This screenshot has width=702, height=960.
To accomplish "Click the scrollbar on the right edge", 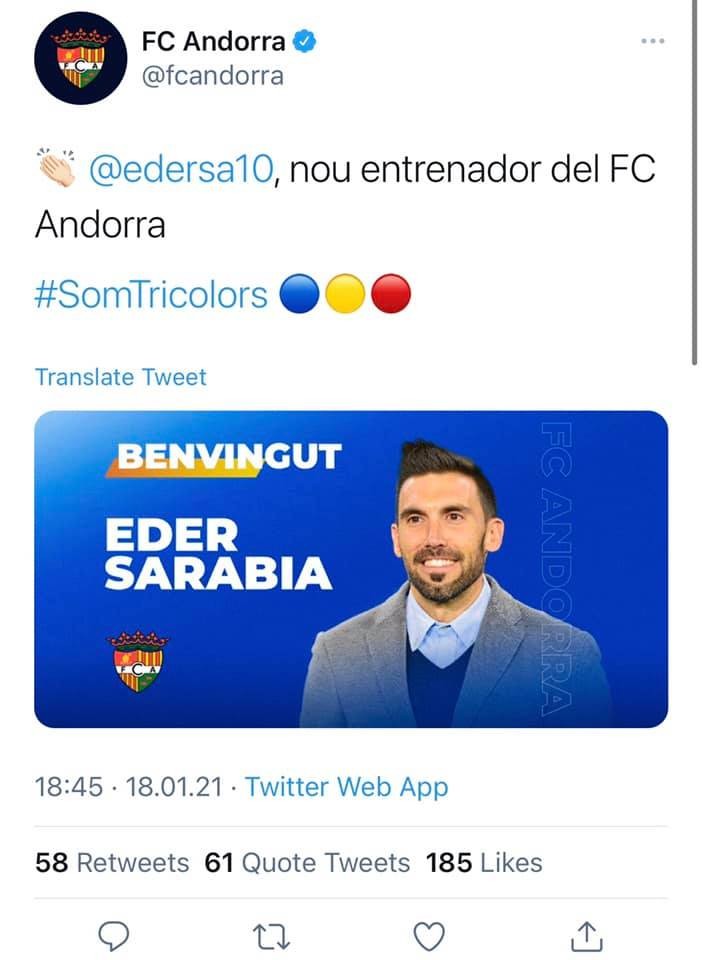I will point(695,184).
